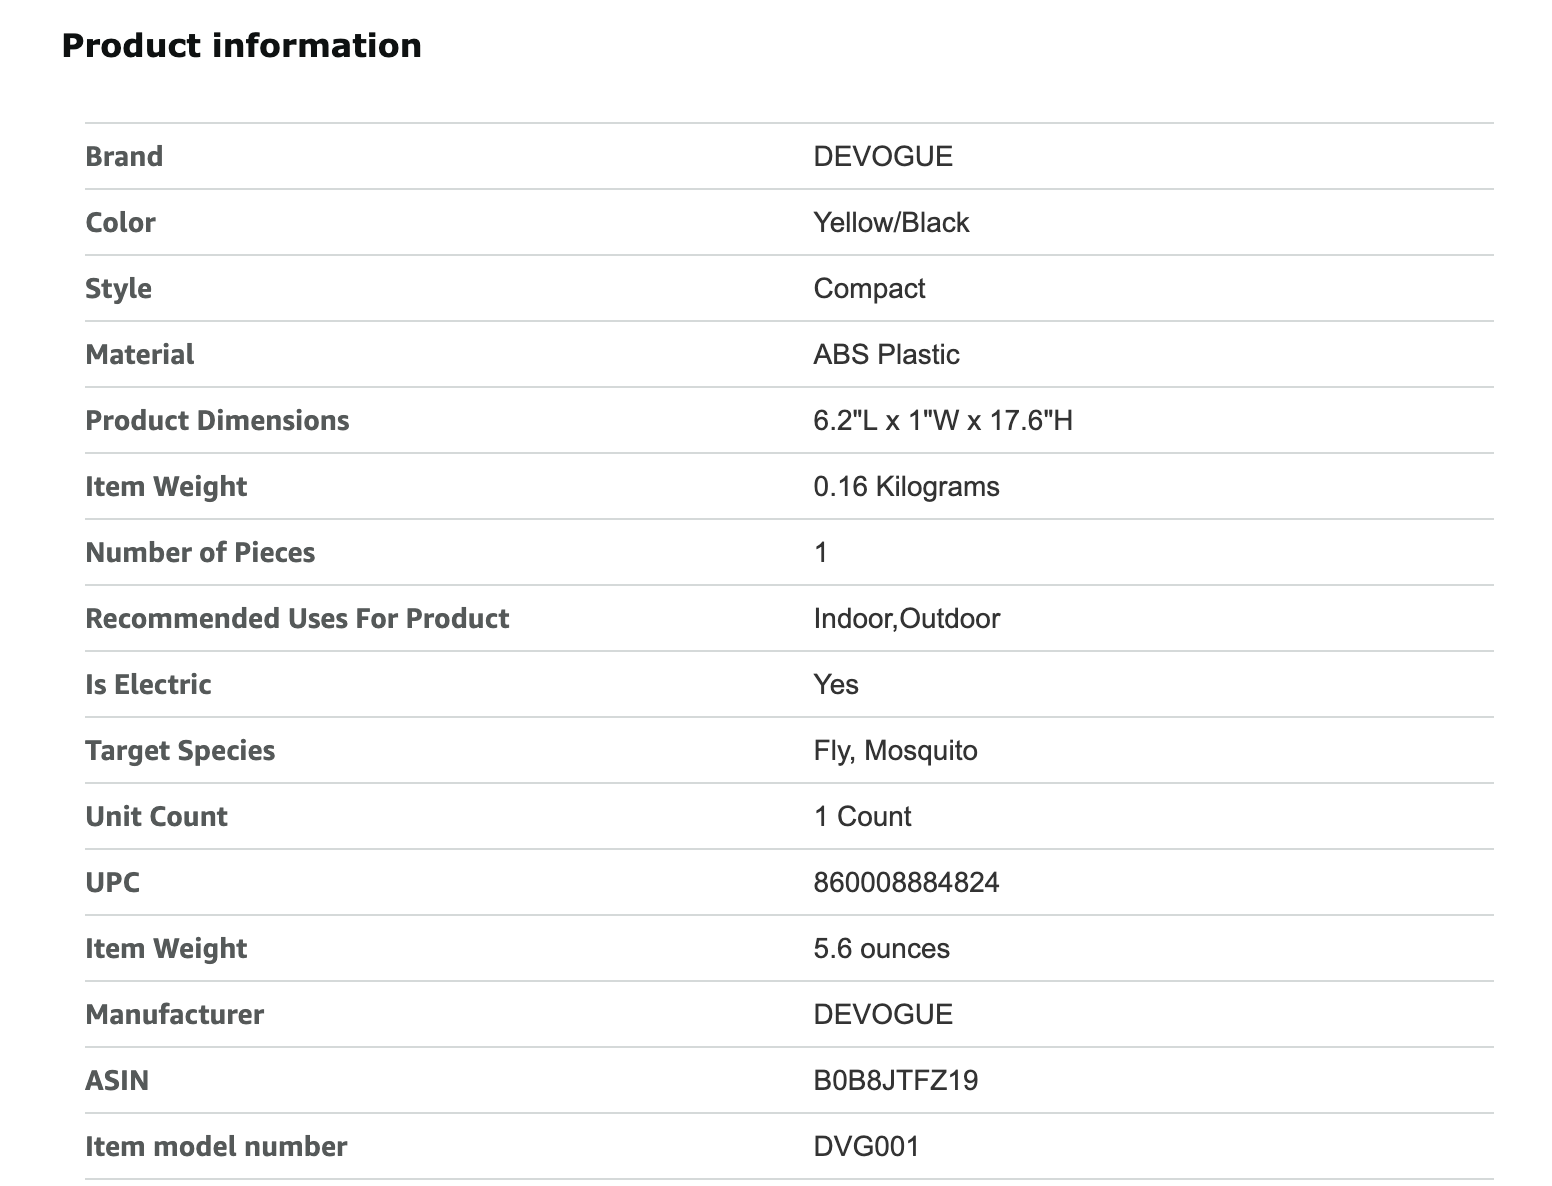This screenshot has height=1186, width=1552.
Task: Click the UPC number 860008884824
Action: [x=906, y=882]
